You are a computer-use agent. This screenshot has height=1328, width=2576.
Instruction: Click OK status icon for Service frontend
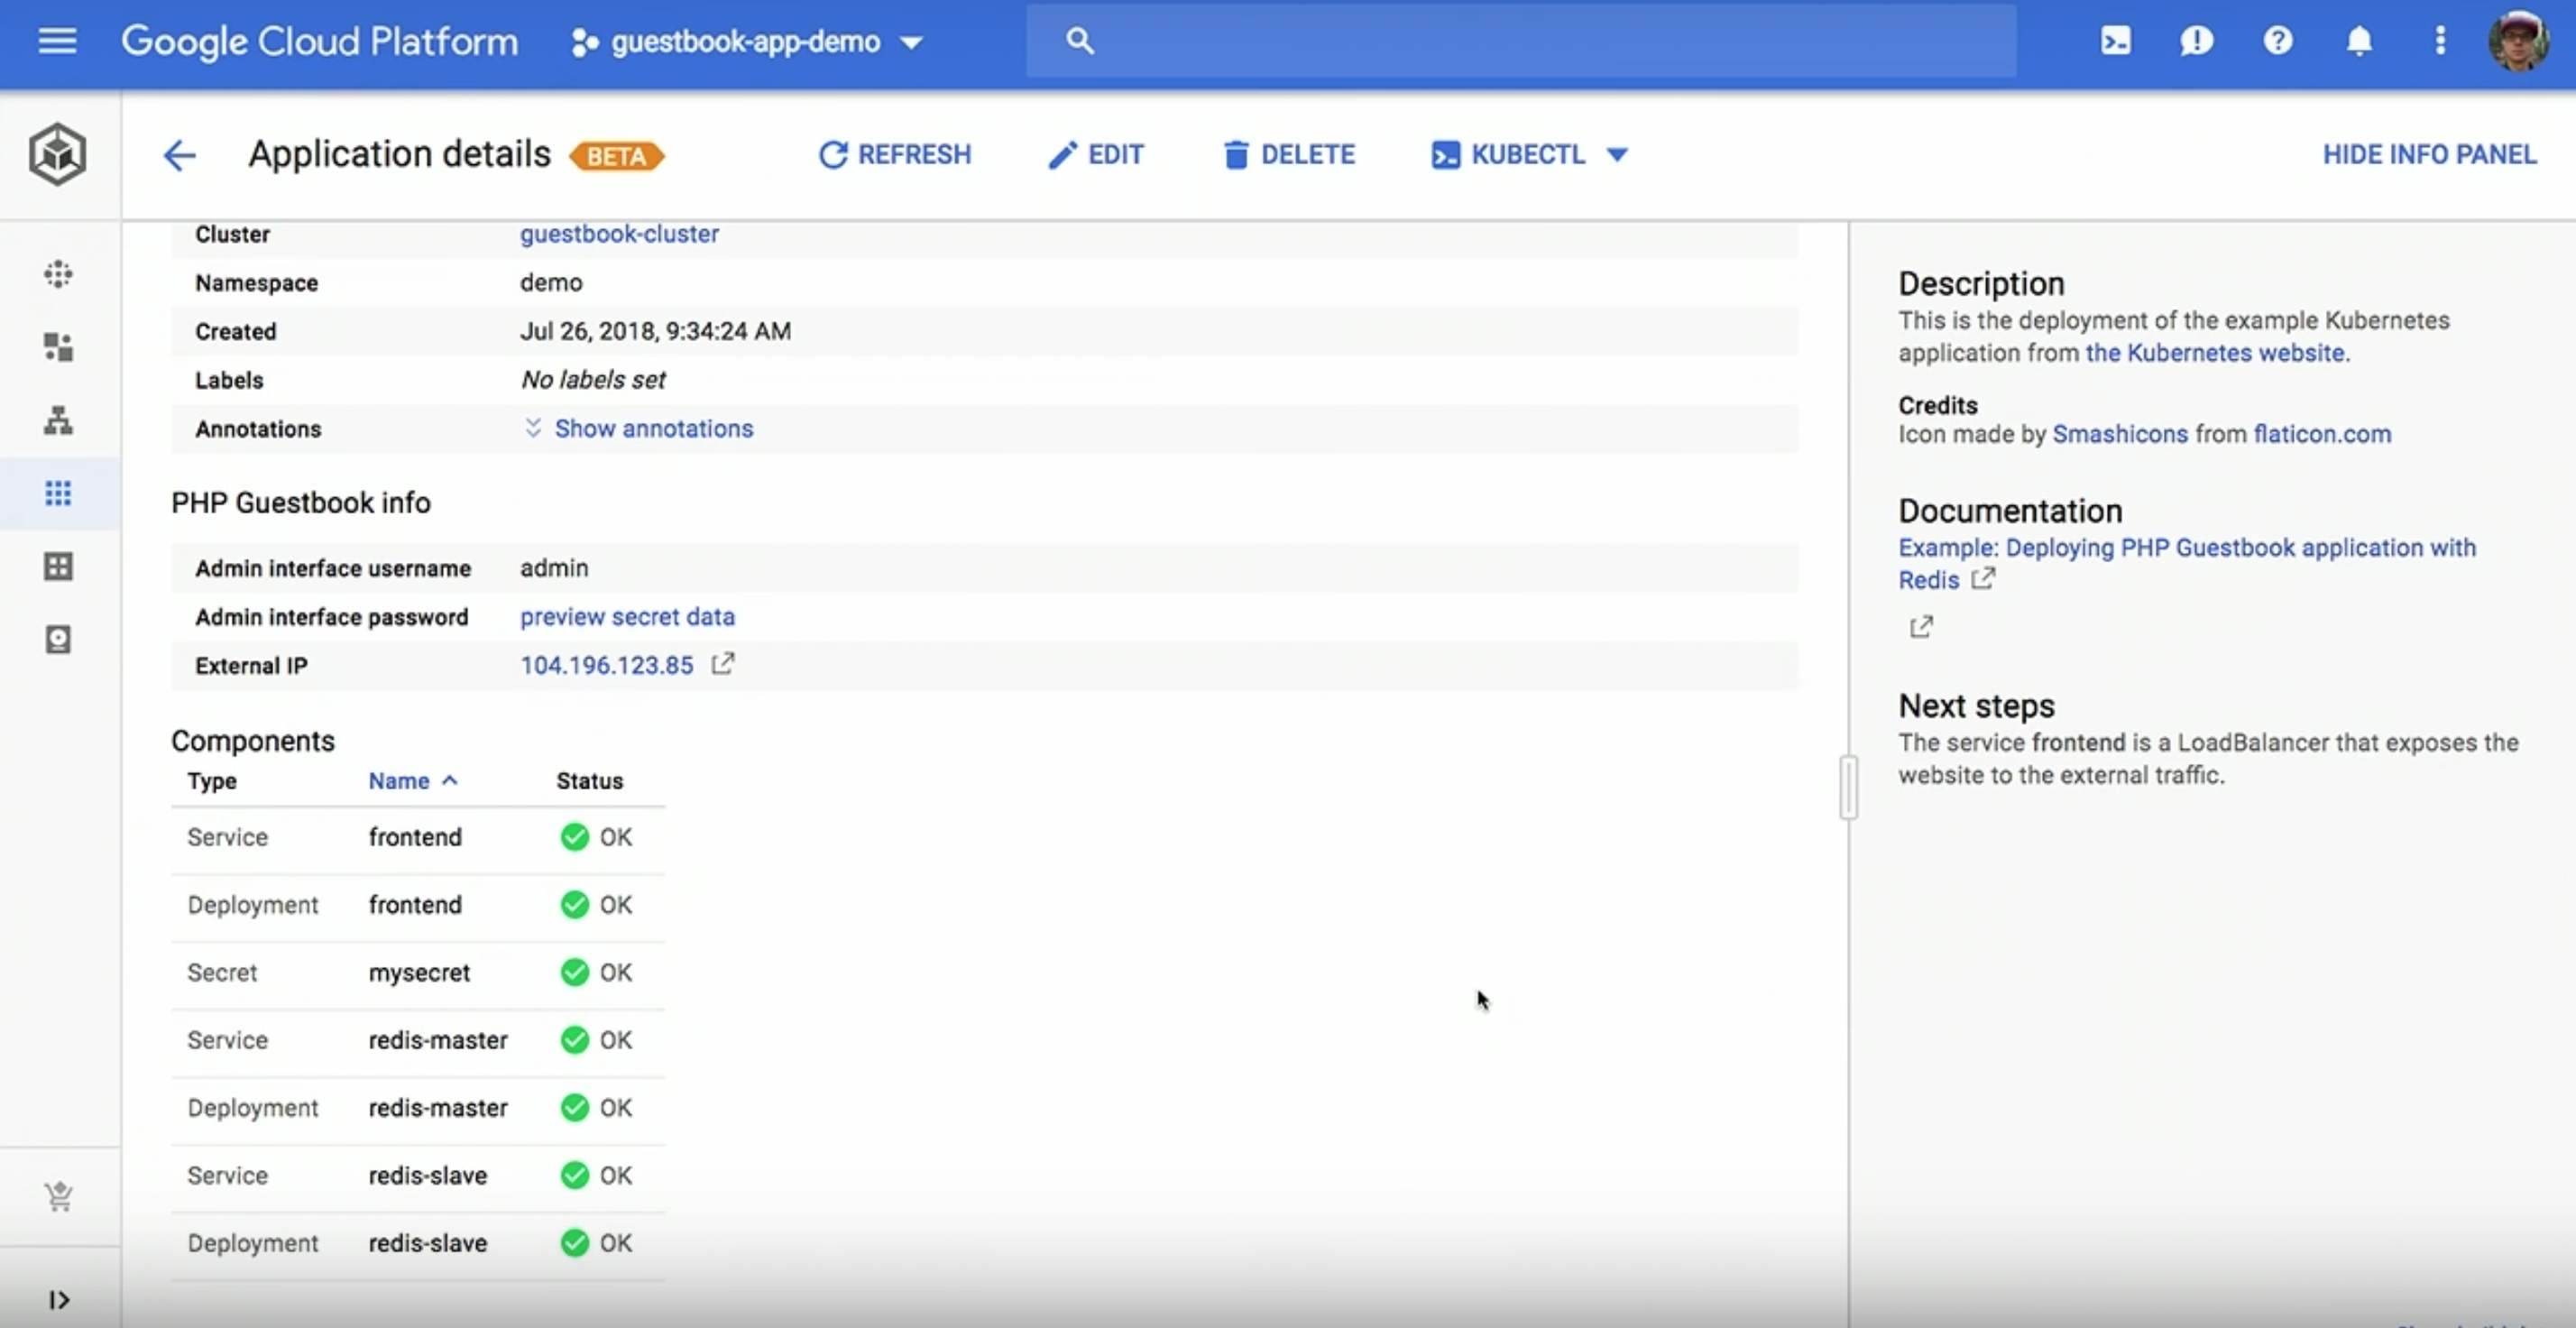click(x=575, y=837)
